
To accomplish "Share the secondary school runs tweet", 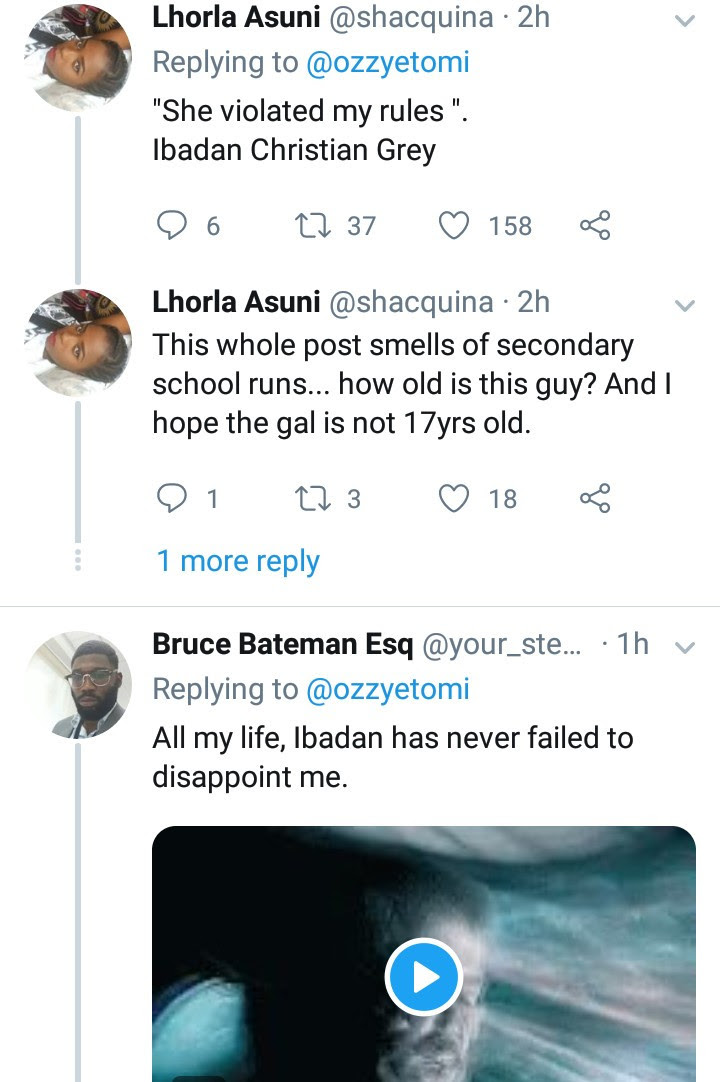I will click(x=594, y=497).
